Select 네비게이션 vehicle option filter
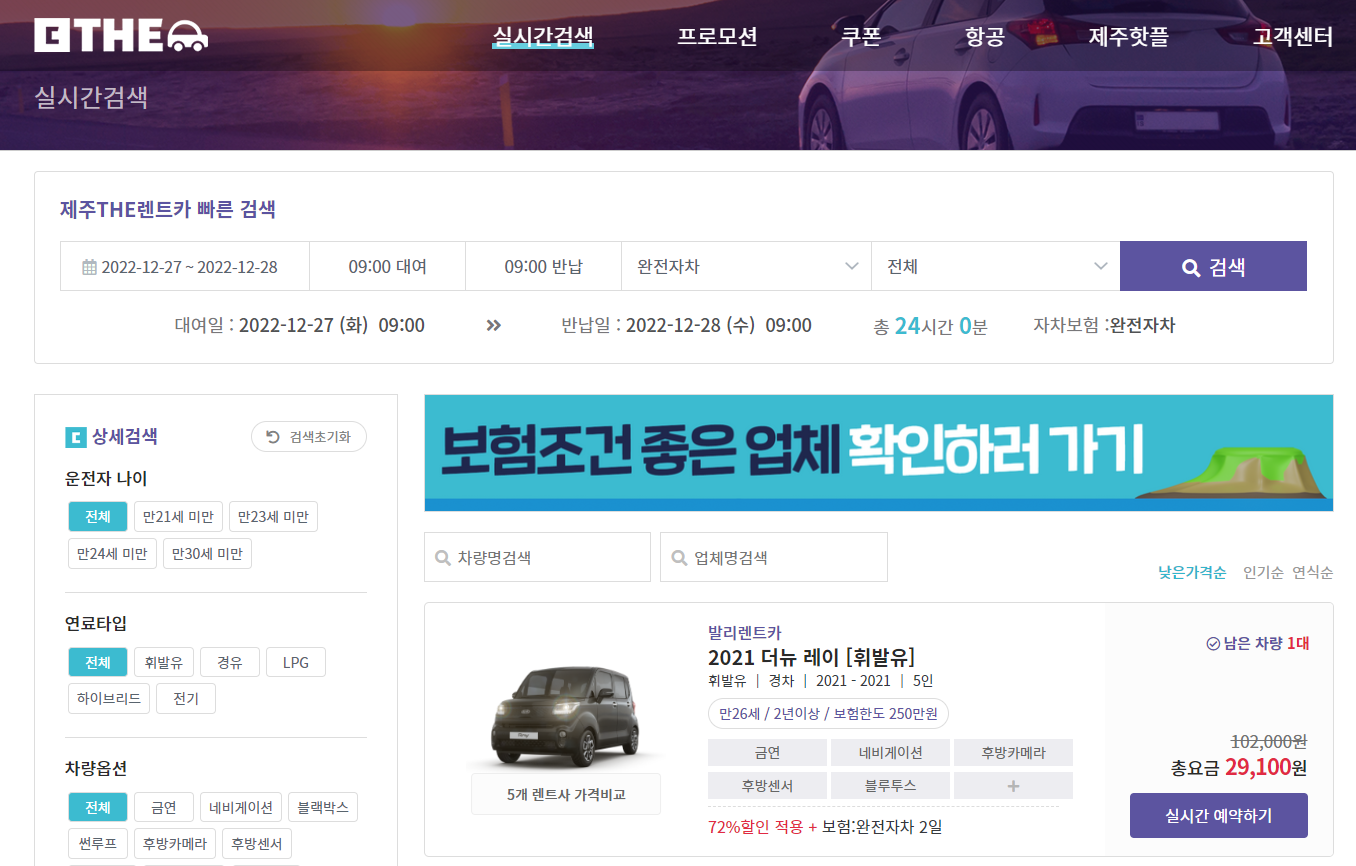 pyautogui.click(x=241, y=807)
